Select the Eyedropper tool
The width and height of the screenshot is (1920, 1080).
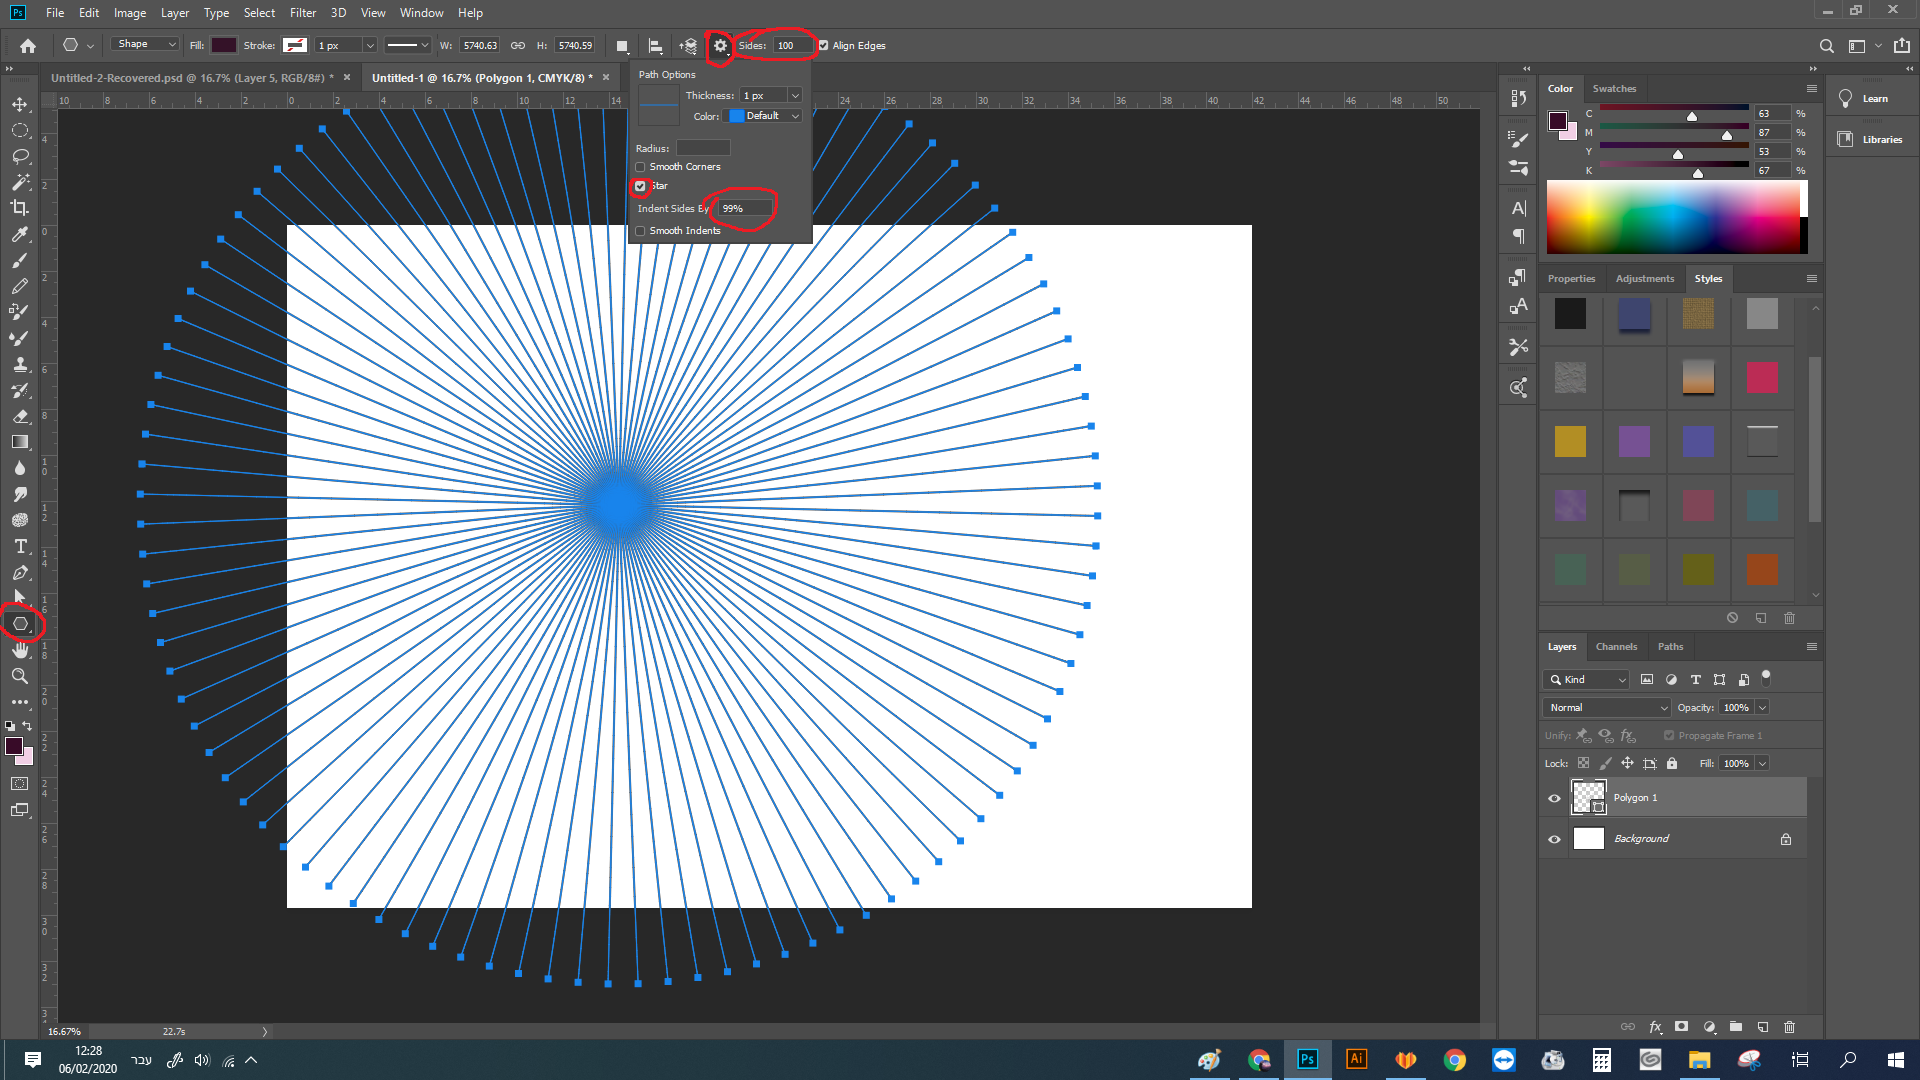coord(20,234)
